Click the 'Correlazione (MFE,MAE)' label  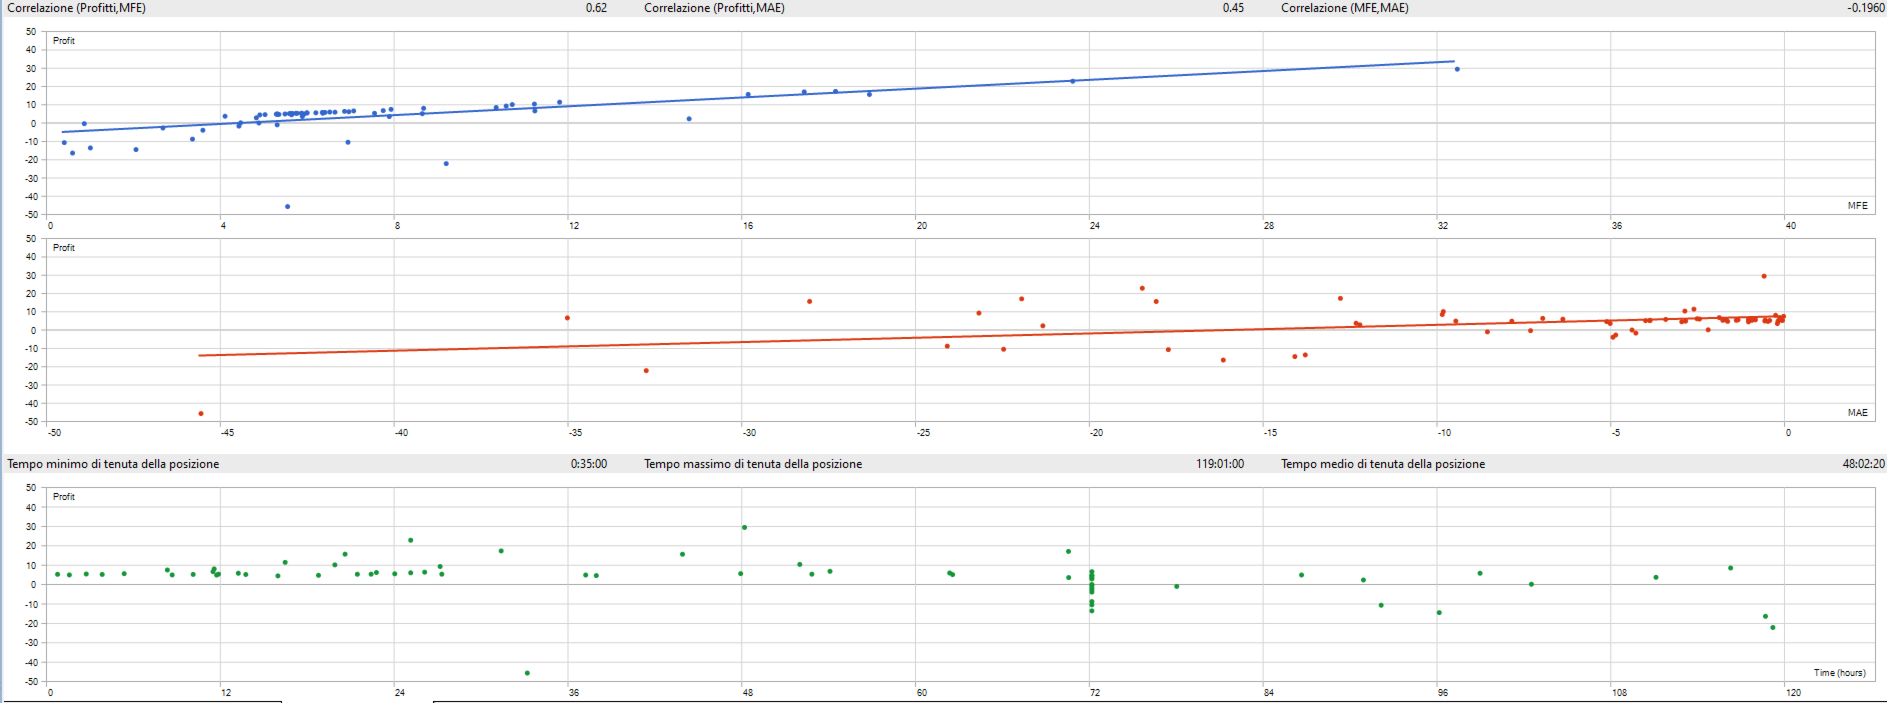[1345, 8]
